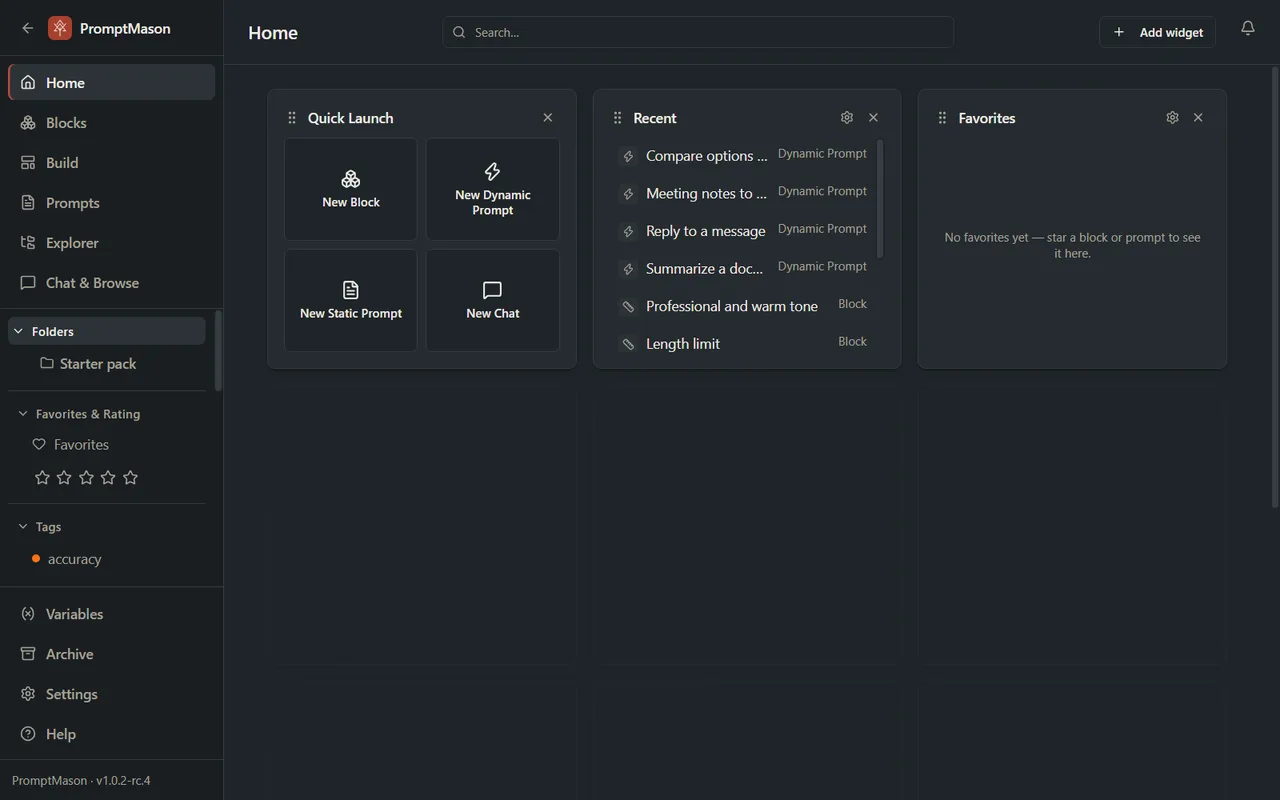The image size is (1280, 800).
Task: Click the Recent widget scrollbar
Action: pyautogui.click(x=880, y=198)
